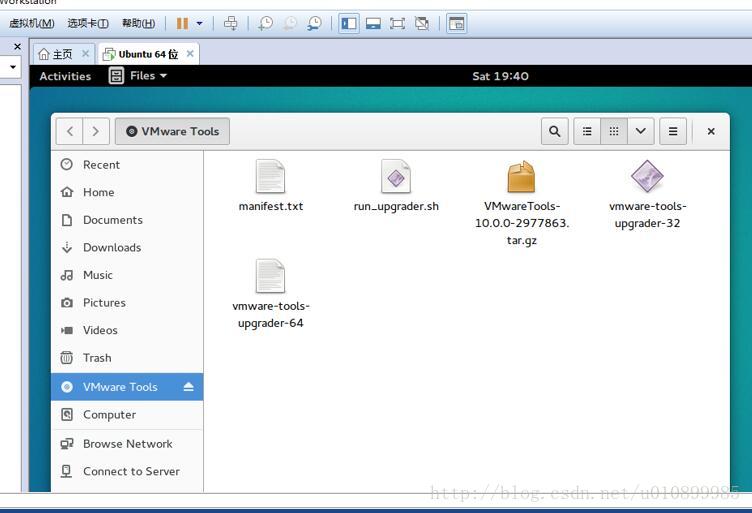Select the run_upgrader.sh script icon
The width and height of the screenshot is (752, 513).
[396, 176]
